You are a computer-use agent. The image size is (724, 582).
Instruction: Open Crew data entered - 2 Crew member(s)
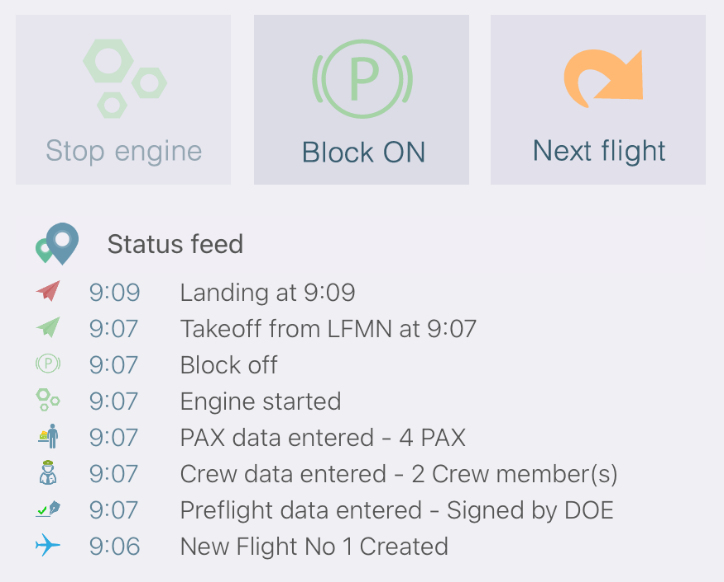pos(399,474)
